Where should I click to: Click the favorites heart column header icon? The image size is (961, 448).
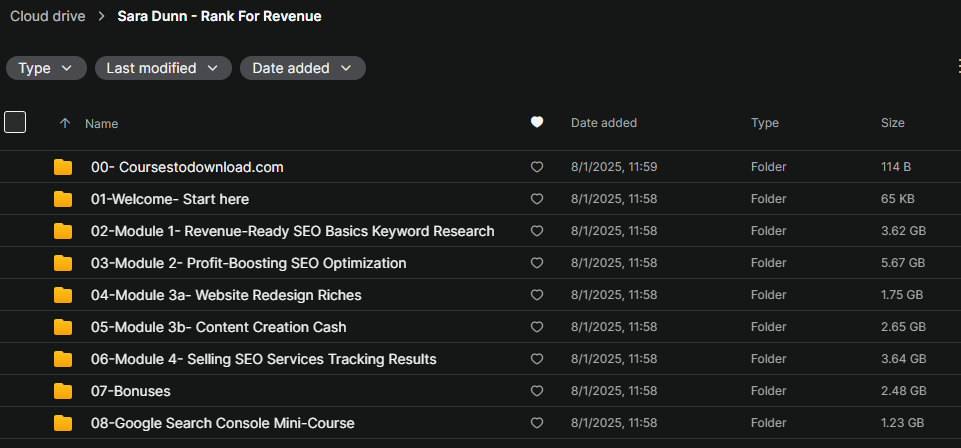pyautogui.click(x=537, y=123)
